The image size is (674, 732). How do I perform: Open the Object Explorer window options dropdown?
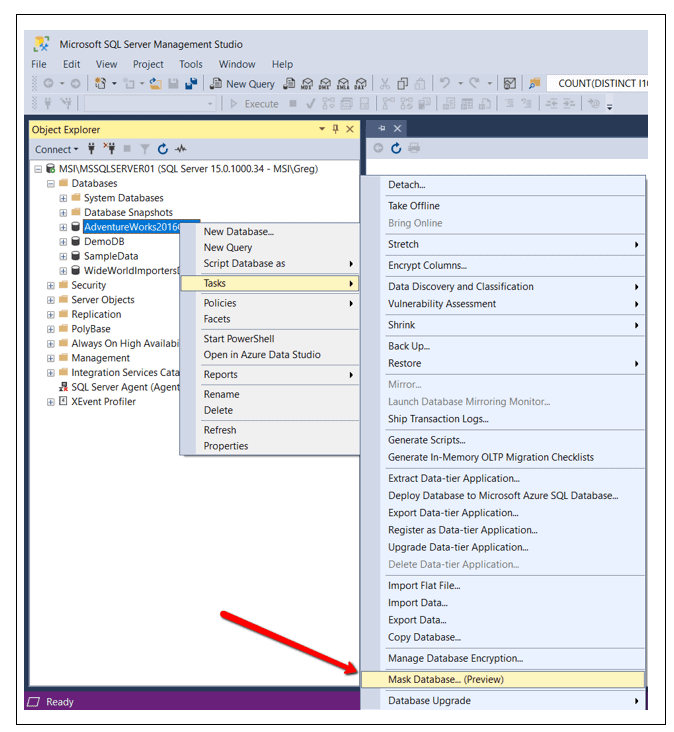(322, 129)
